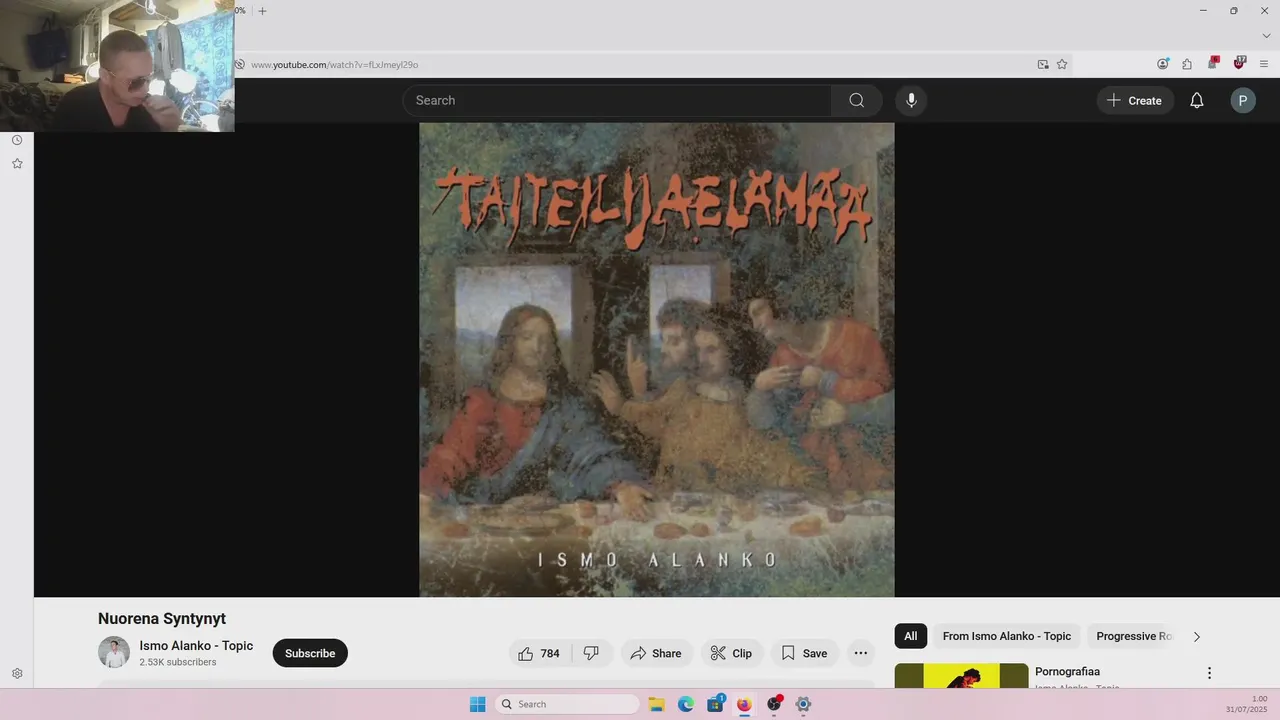Open picture-in-picture icon in address bar

coord(1043,64)
